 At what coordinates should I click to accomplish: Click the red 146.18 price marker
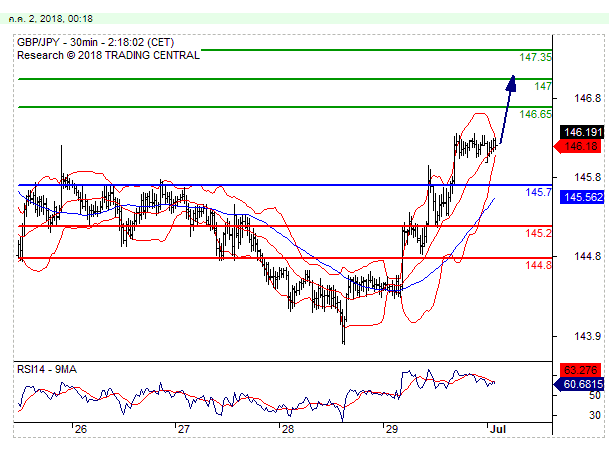(579, 146)
